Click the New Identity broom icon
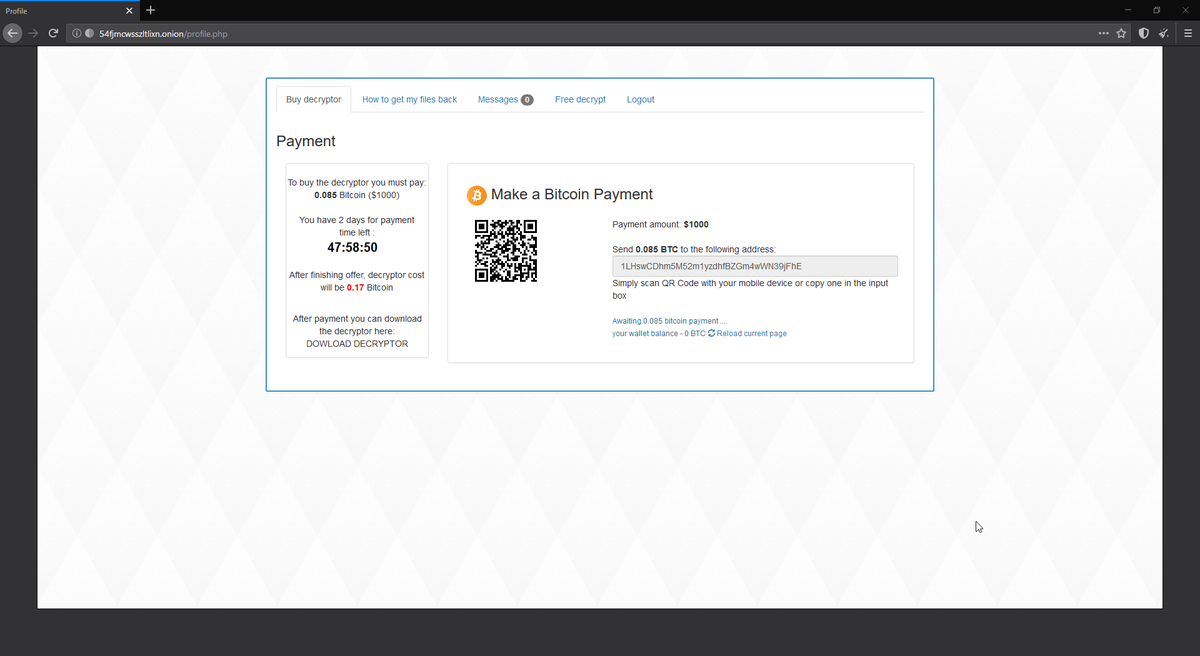The height and width of the screenshot is (656, 1200). (1165, 33)
